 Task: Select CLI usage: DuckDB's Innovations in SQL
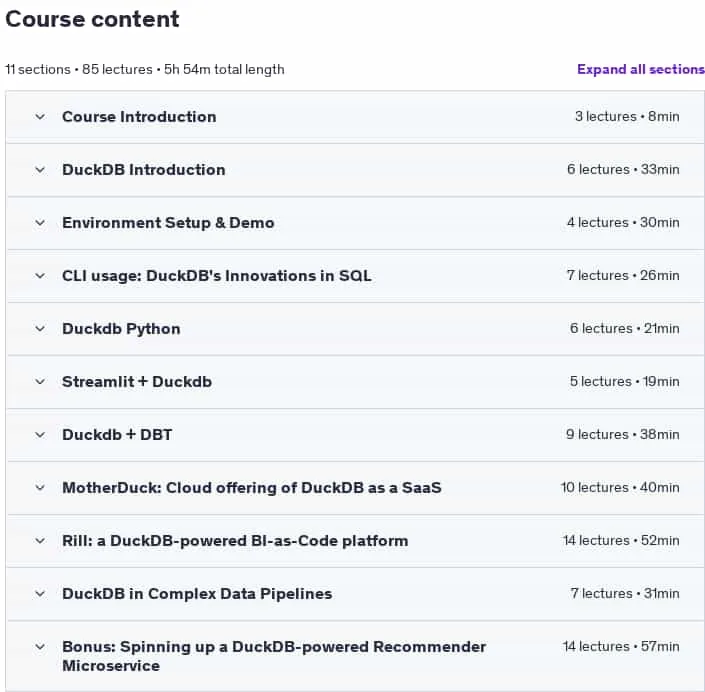click(217, 276)
